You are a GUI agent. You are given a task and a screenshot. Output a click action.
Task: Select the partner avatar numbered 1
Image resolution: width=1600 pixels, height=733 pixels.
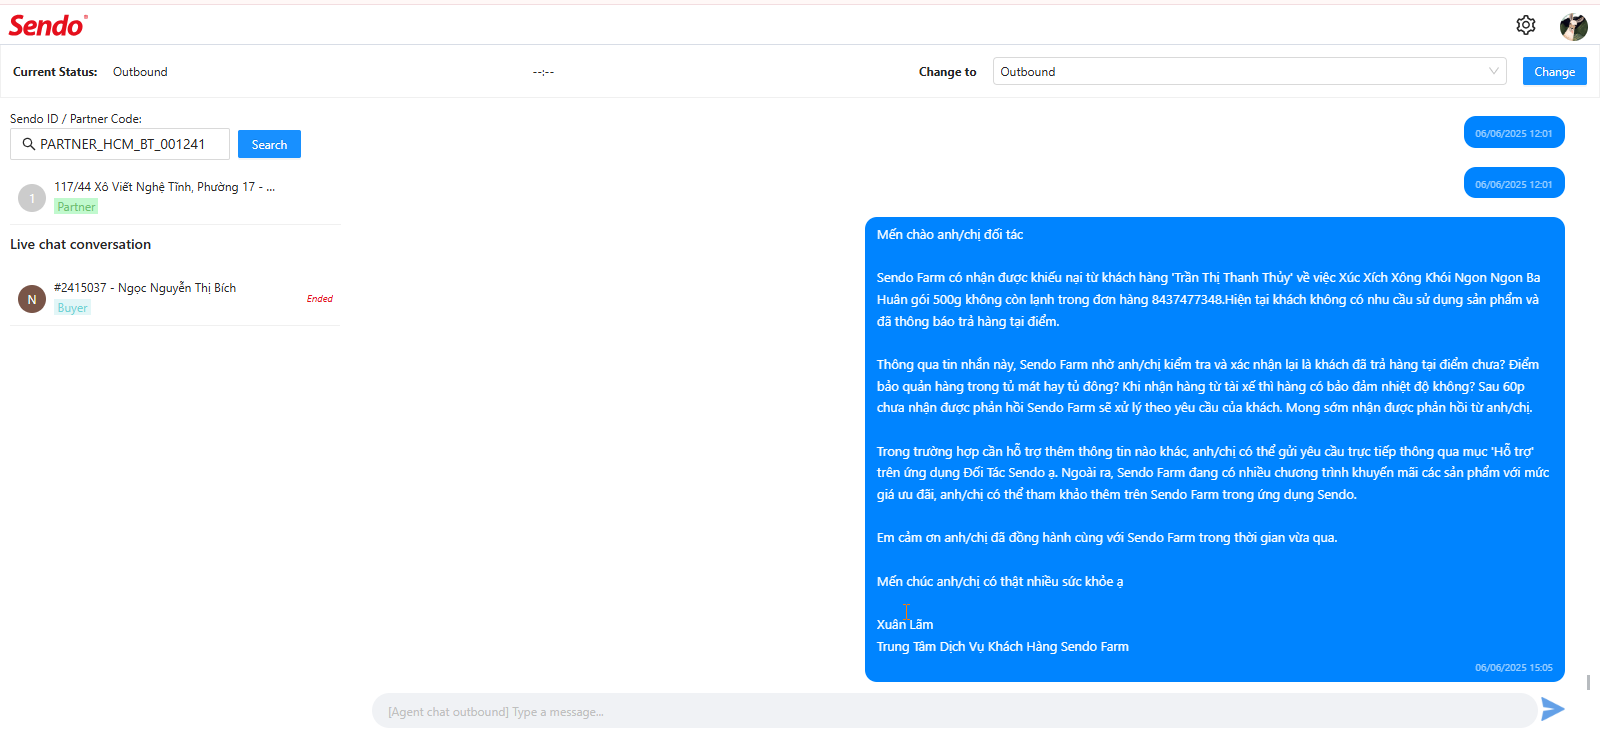32,198
